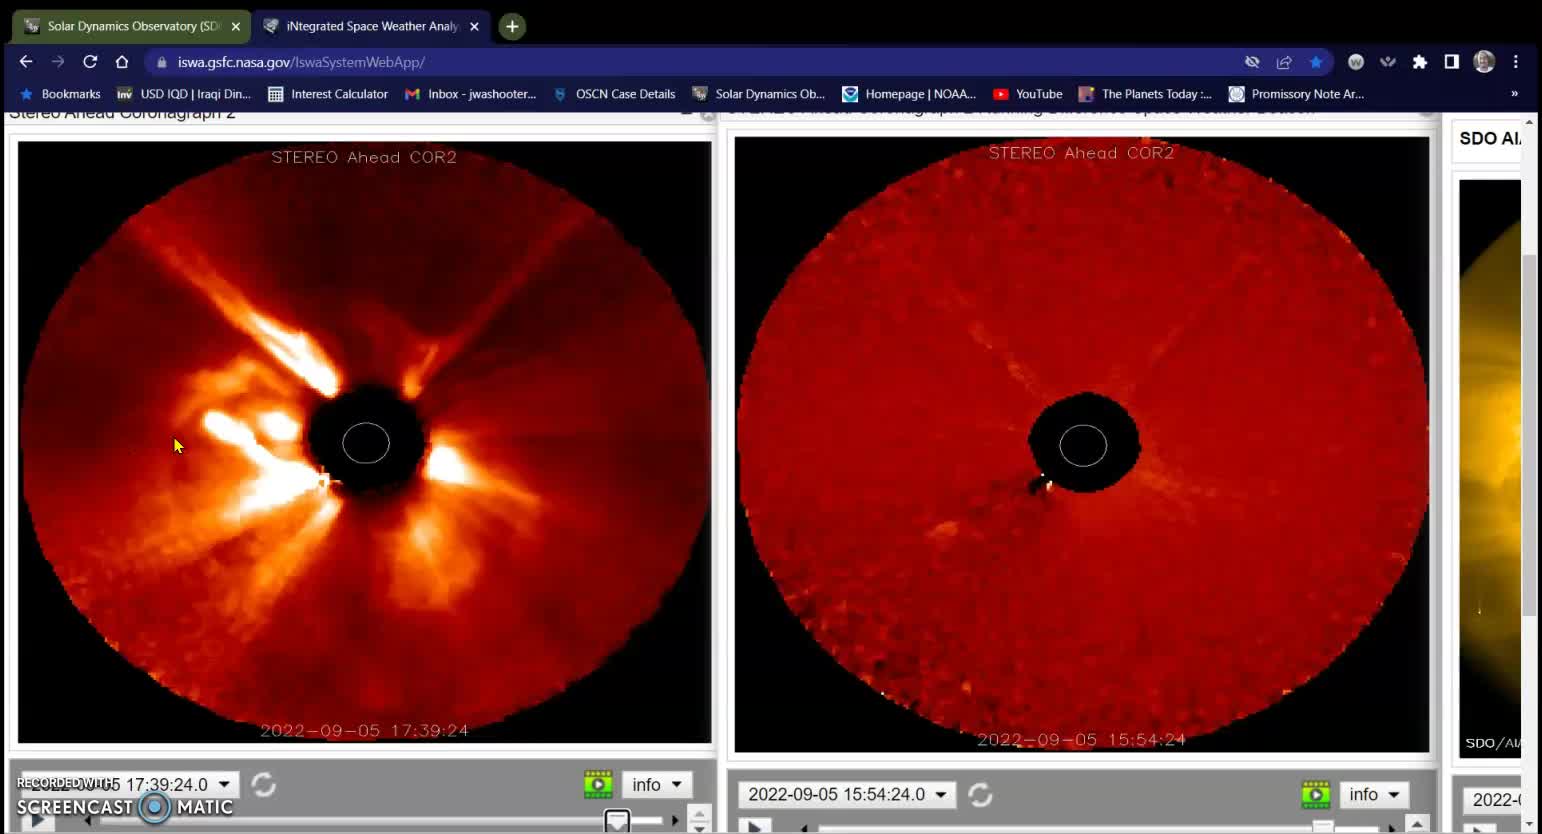Open a new browser tab
Image resolution: width=1542 pixels, height=834 pixels.
coord(512,27)
